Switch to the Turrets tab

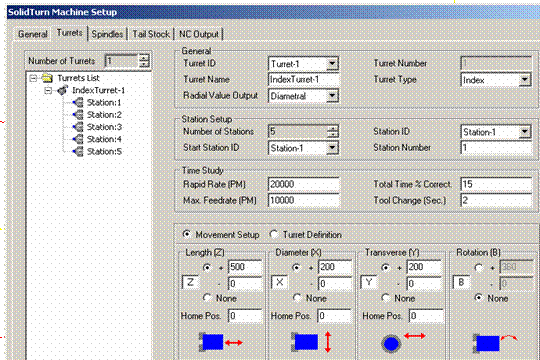[x=70, y=33]
